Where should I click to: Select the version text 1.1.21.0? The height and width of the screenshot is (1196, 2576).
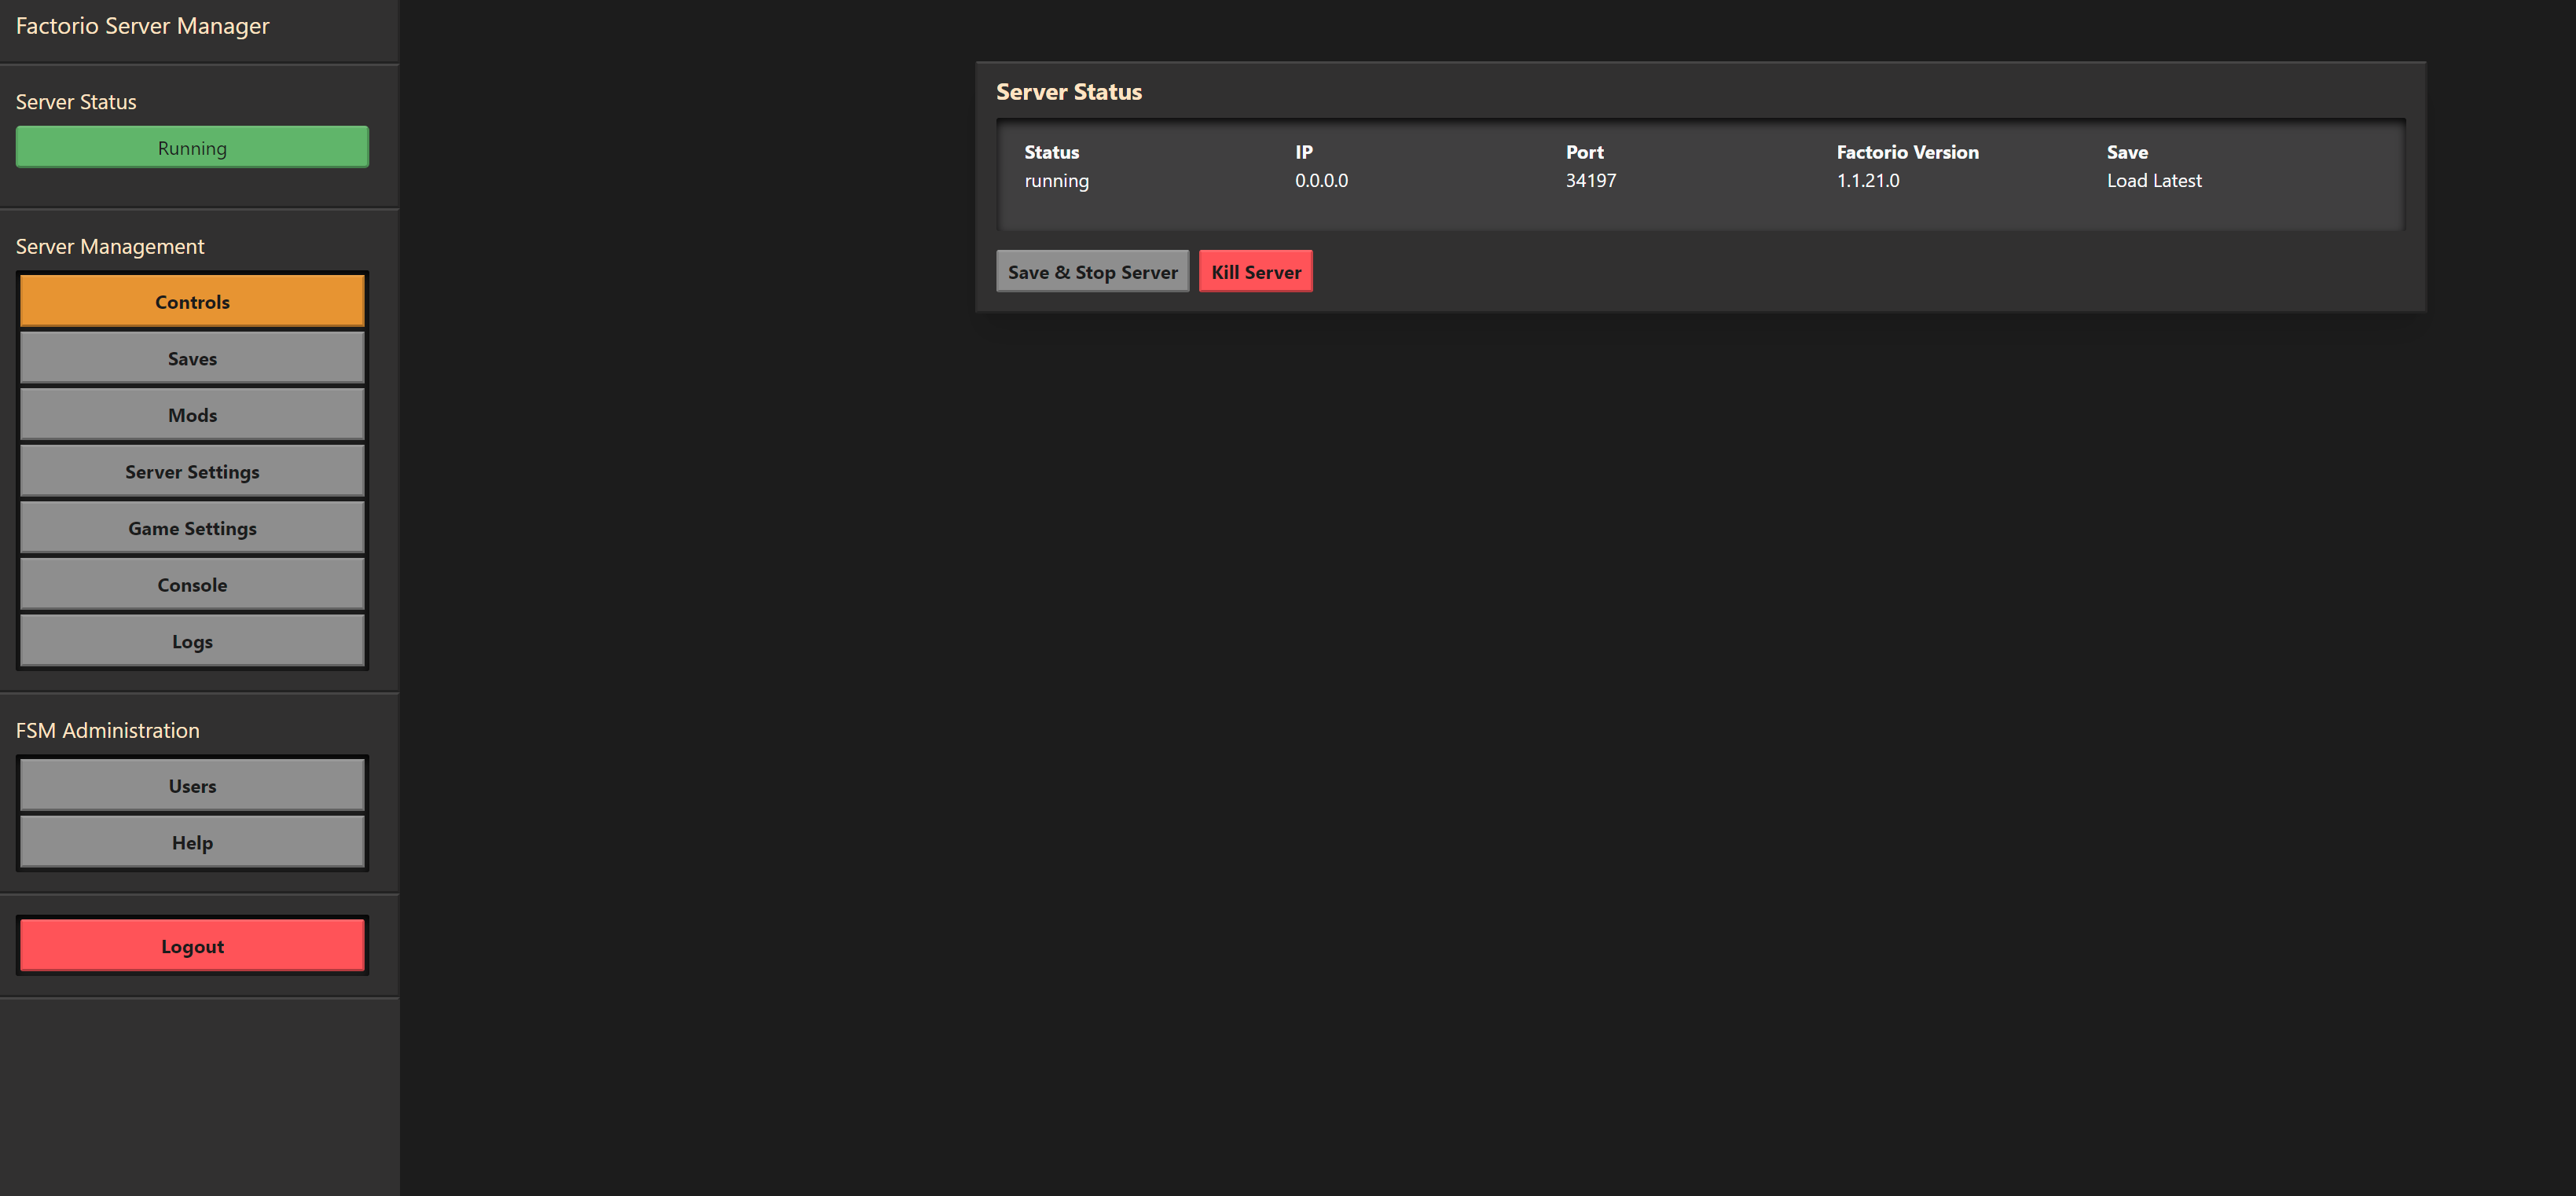[1867, 181]
